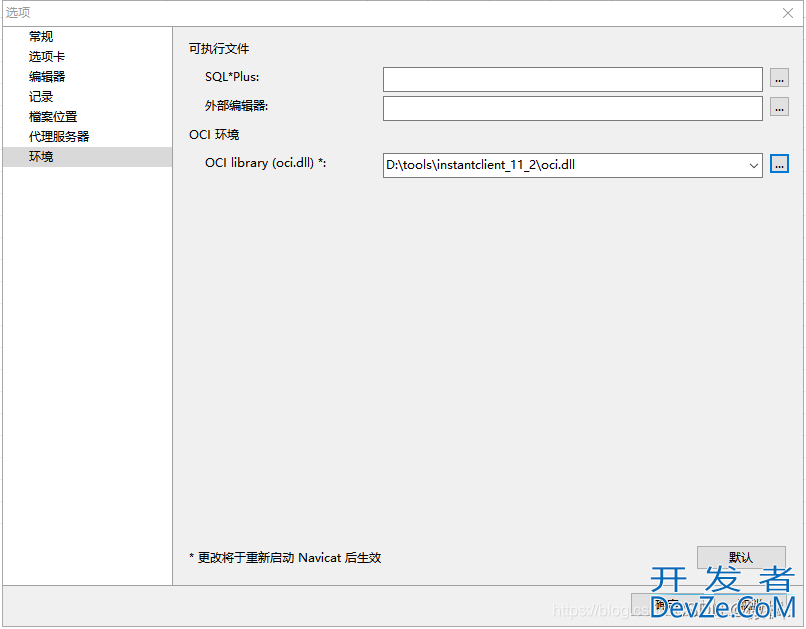This screenshot has width=806, height=629.
Task: Click the 外部编辑器: label
Action: coord(236,106)
